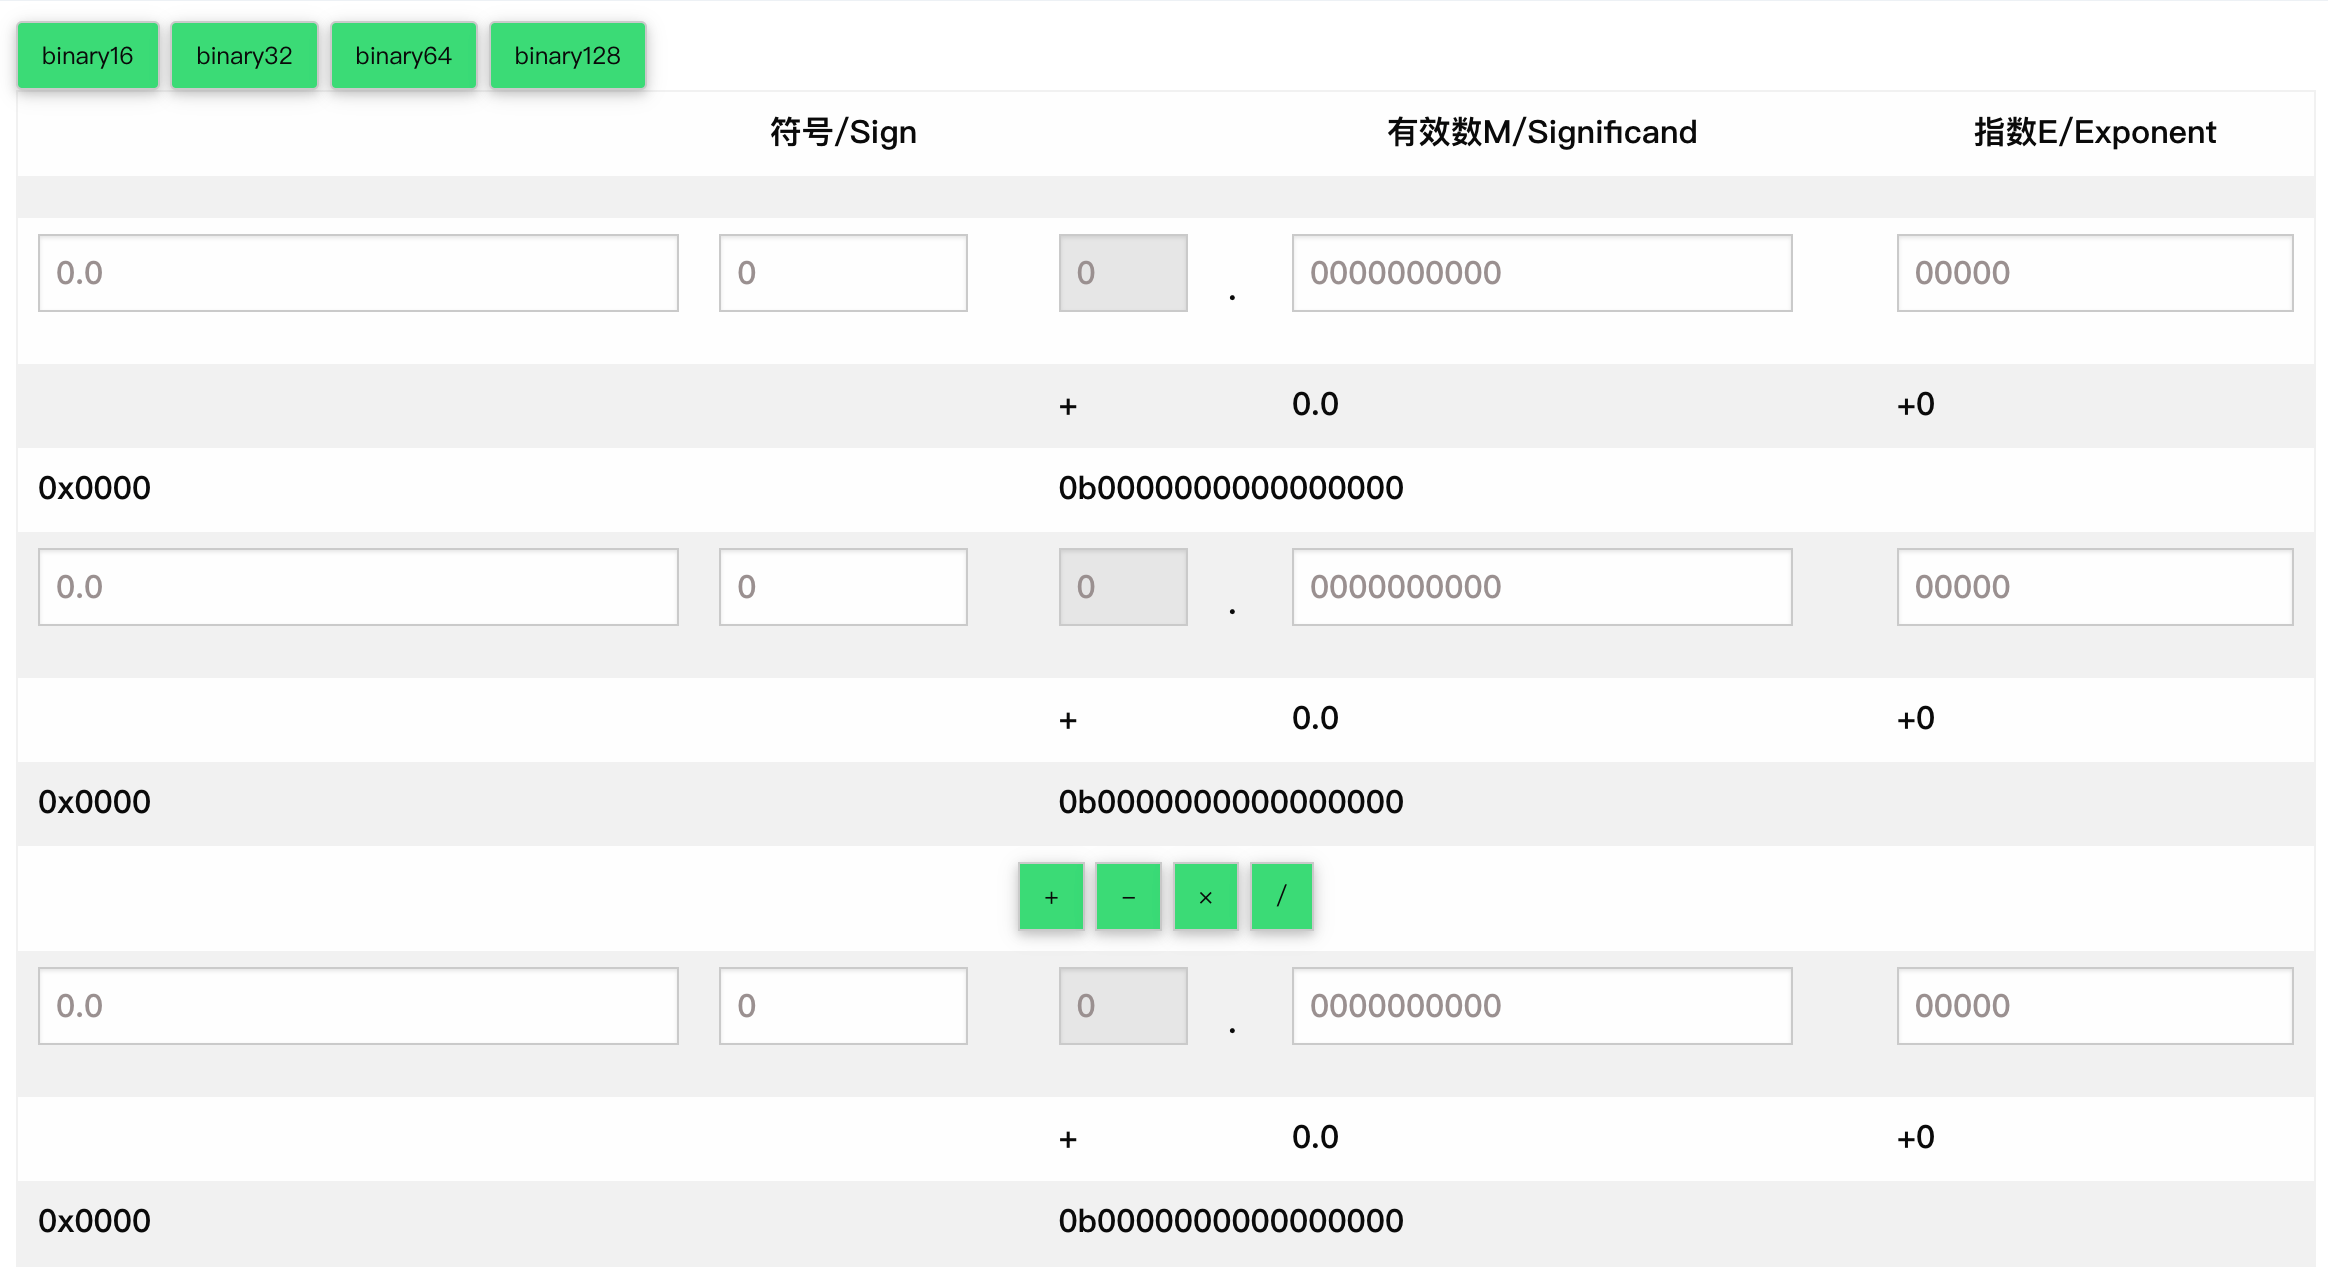Switch to binary32 format
The height and width of the screenshot is (1280, 2328).
click(244, 56)
